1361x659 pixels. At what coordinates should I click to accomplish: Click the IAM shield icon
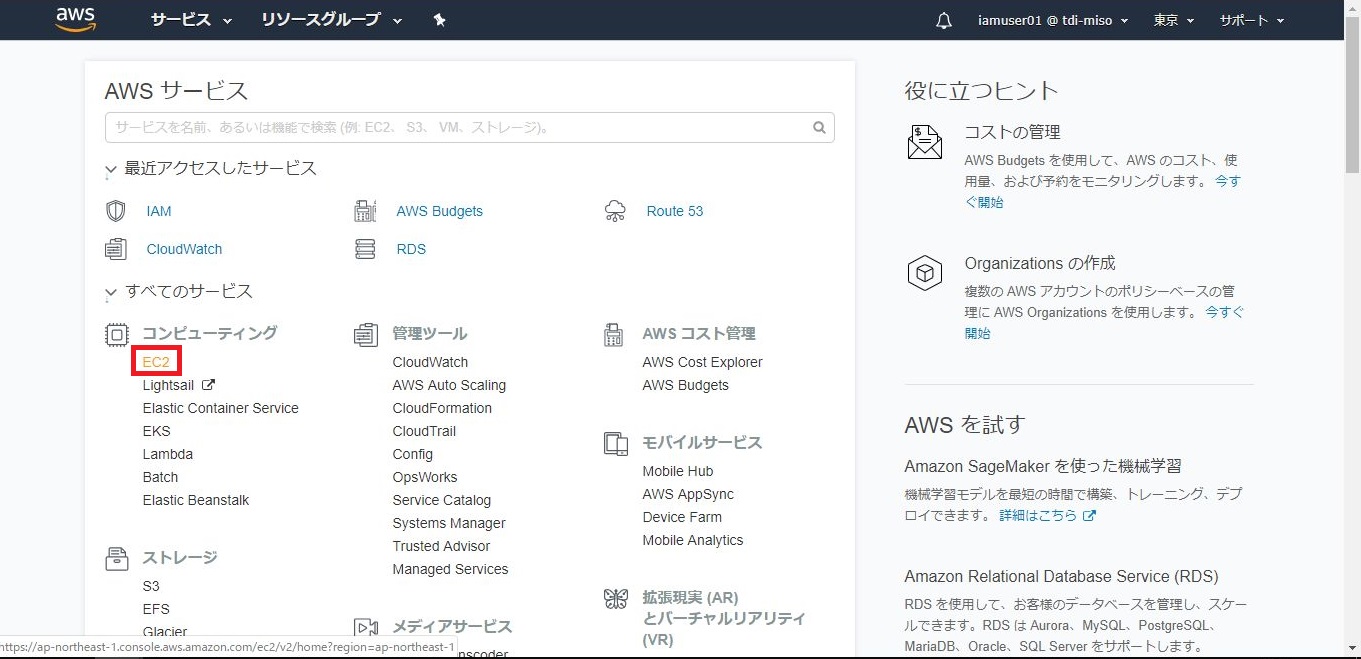click(116, 211)
